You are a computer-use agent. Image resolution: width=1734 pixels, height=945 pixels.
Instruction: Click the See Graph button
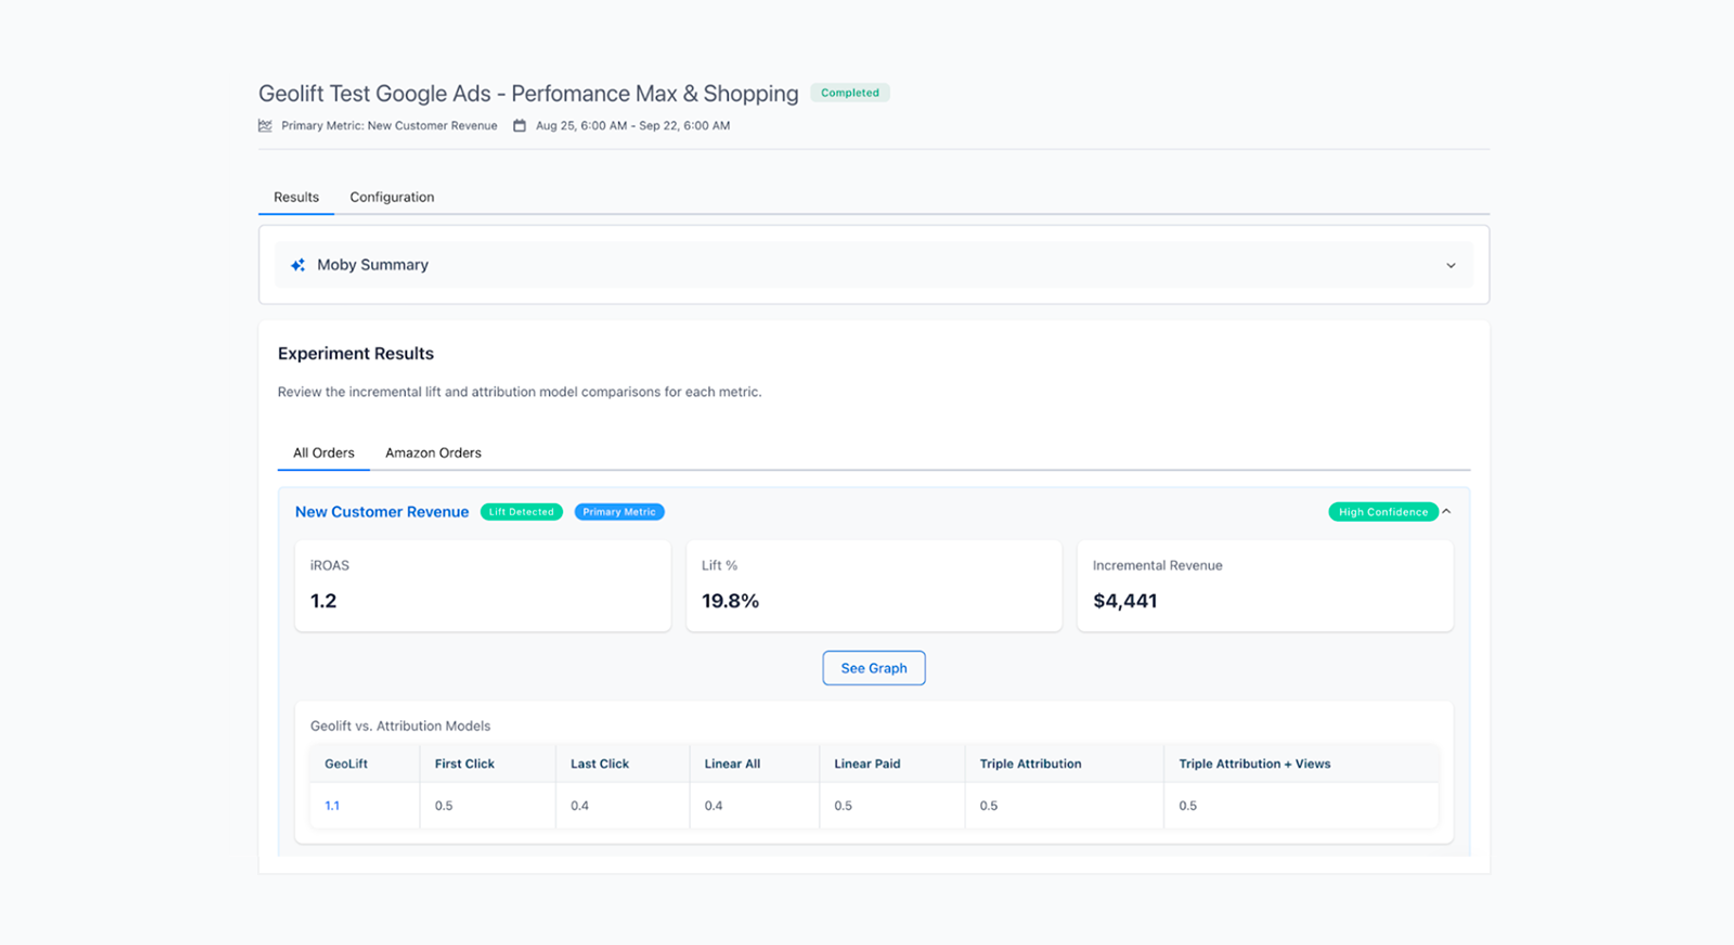click(874, 668)
